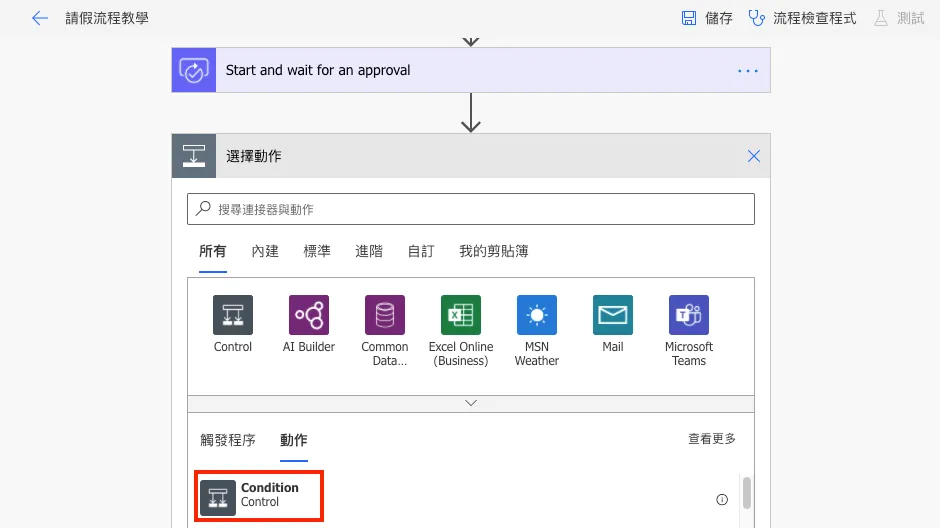Image resolution: width=940 pixels, height=528 pixels.
Task: Open the flow checker (流程檢查程式)
Action: tap(802, 18)
